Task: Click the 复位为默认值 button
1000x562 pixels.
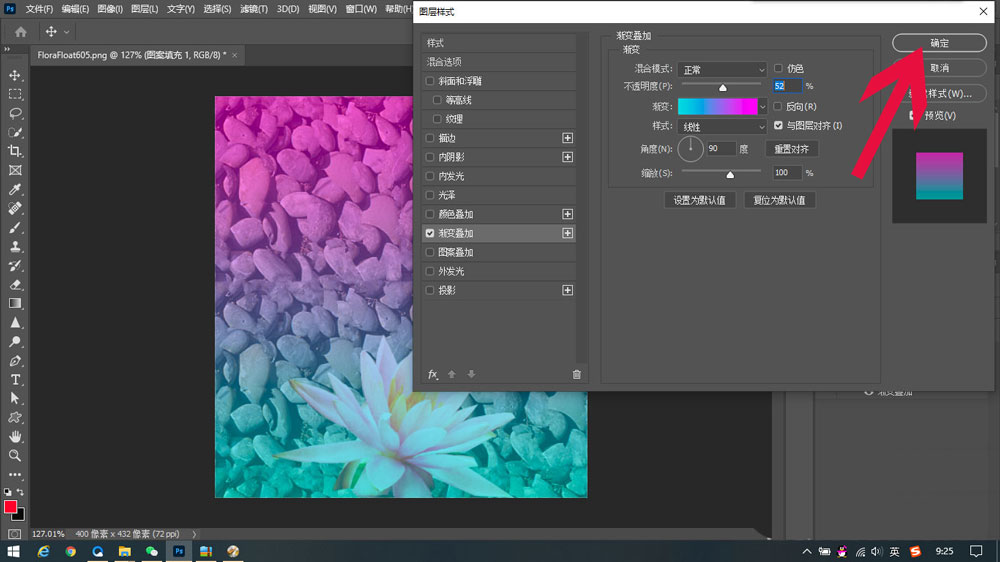Action: point(779,200)
